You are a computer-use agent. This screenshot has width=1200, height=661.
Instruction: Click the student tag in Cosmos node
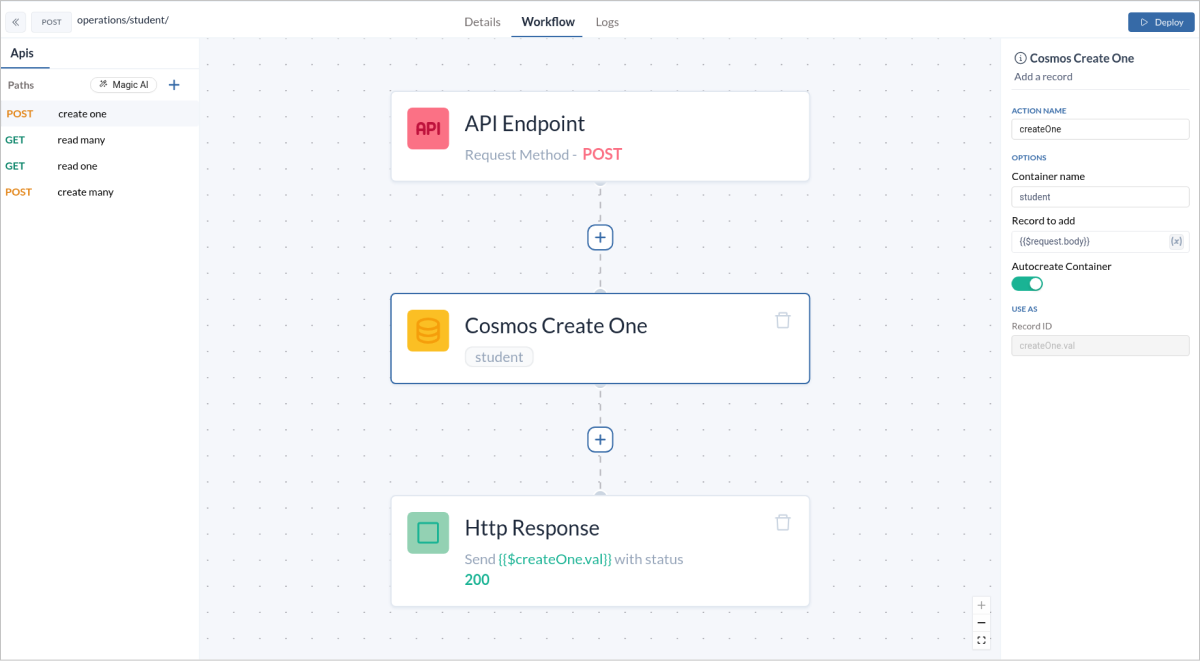pyautogui.click(x=499, y=357)
